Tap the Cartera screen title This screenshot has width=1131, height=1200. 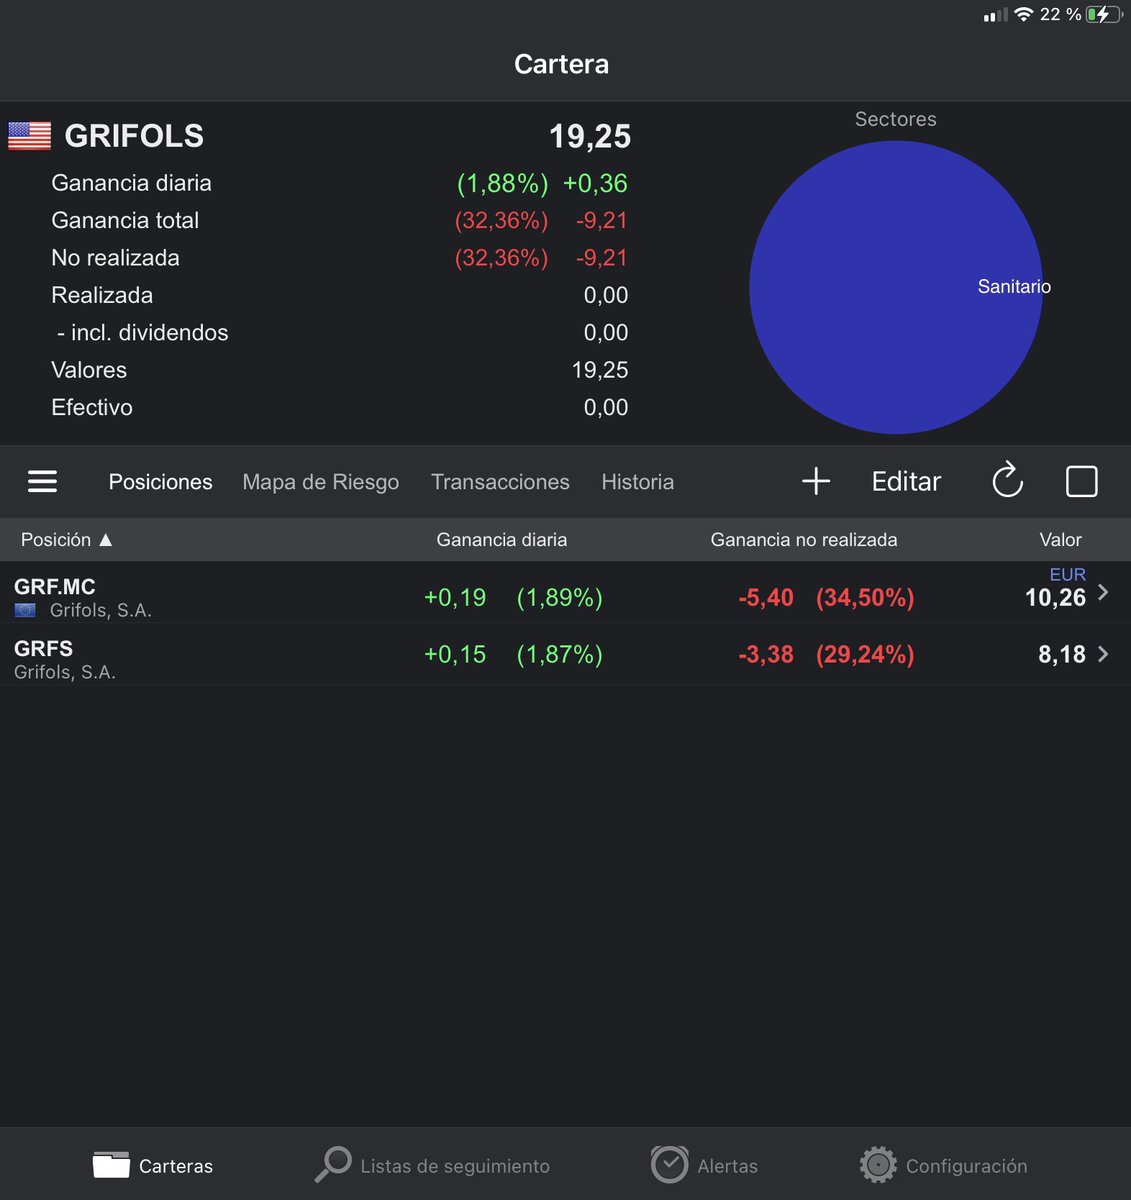[x=561, y=64]
